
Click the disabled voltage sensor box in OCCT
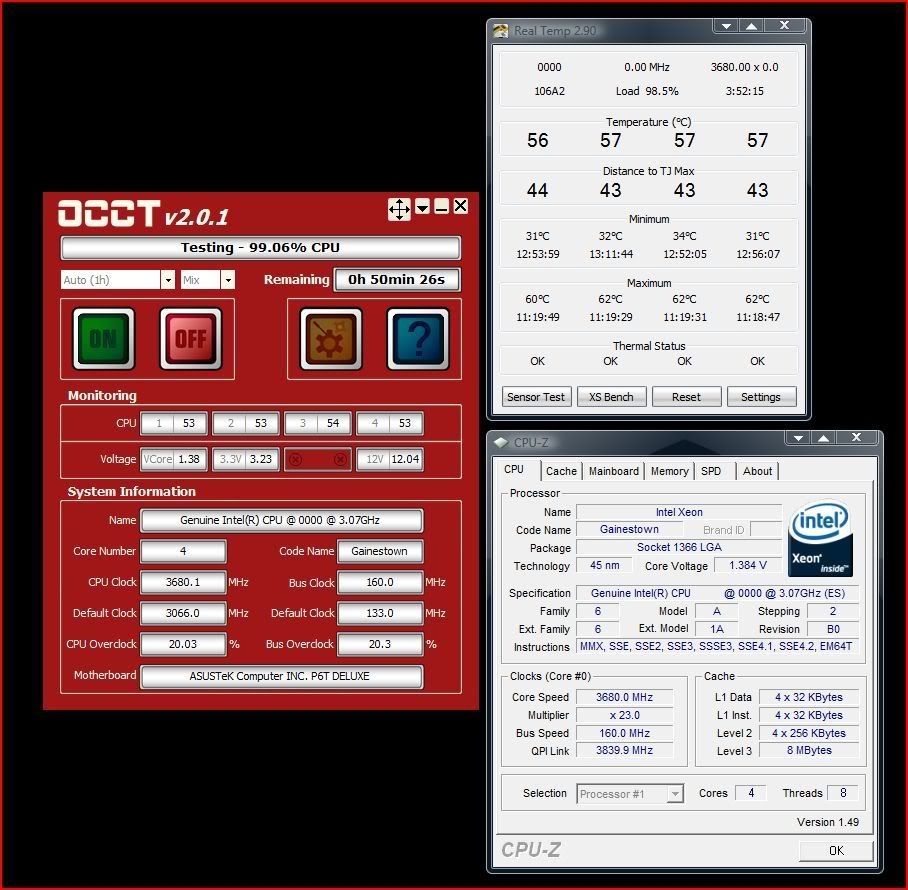click(318, 459)
